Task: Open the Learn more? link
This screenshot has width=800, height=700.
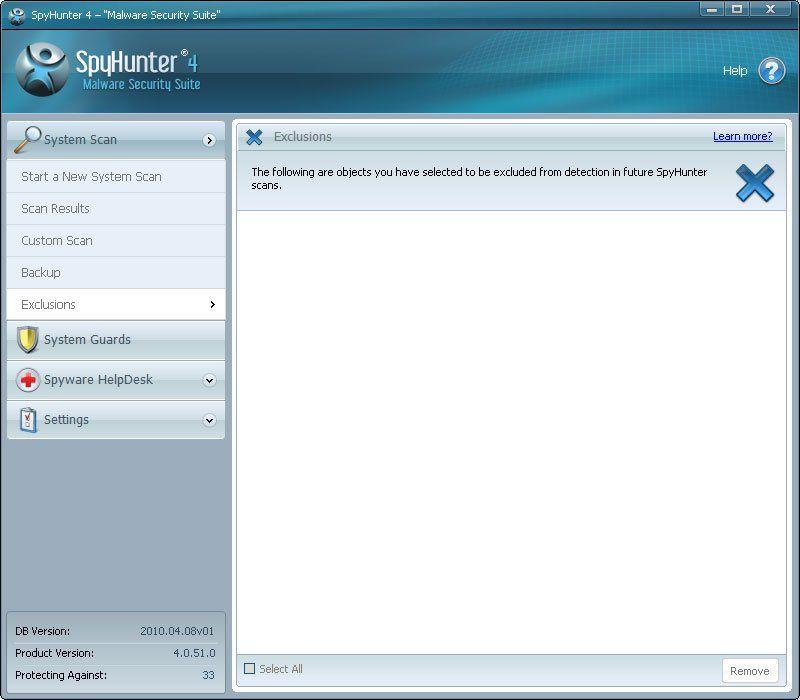Action: [x=742, y=136]
